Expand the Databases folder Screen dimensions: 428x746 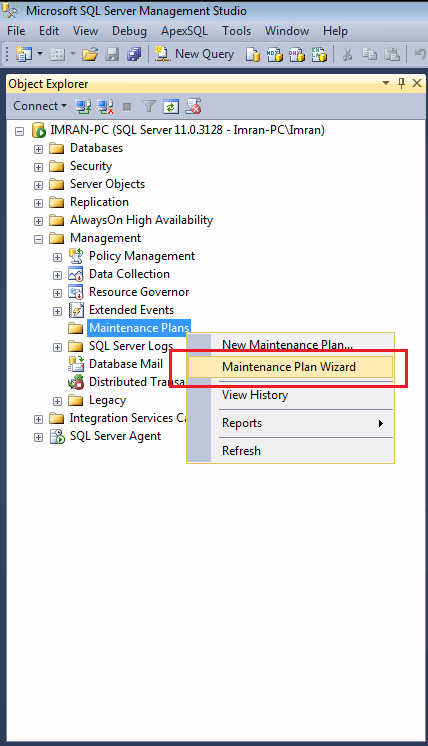click(x=39, y=149)
